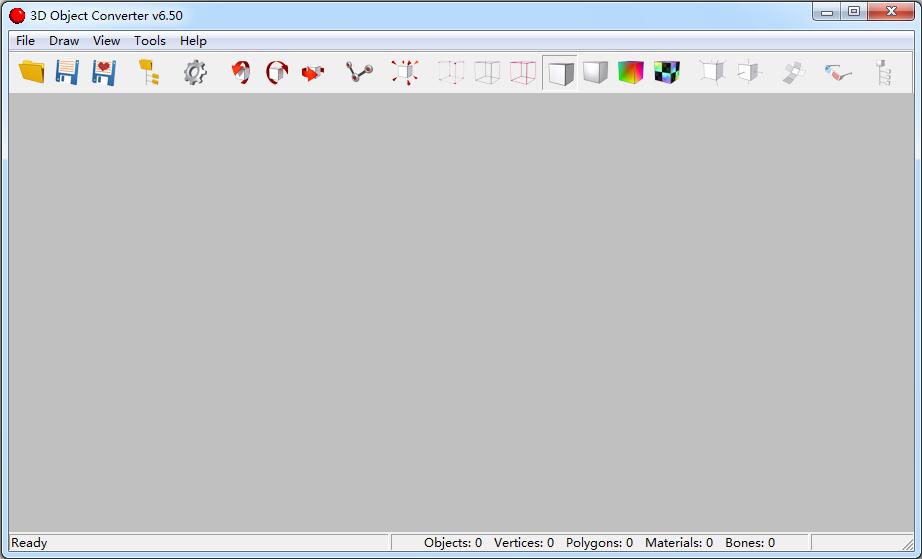Open the Draw menu
Image resolution: width=922 pixels, height=559 pixels.
pos(64,41)
